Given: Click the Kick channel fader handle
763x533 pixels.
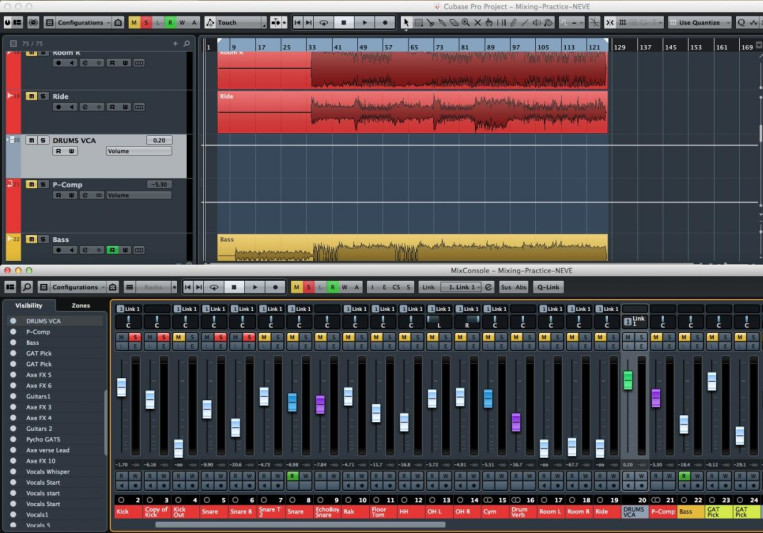Looking at the screenshot, I should point(122,387).
